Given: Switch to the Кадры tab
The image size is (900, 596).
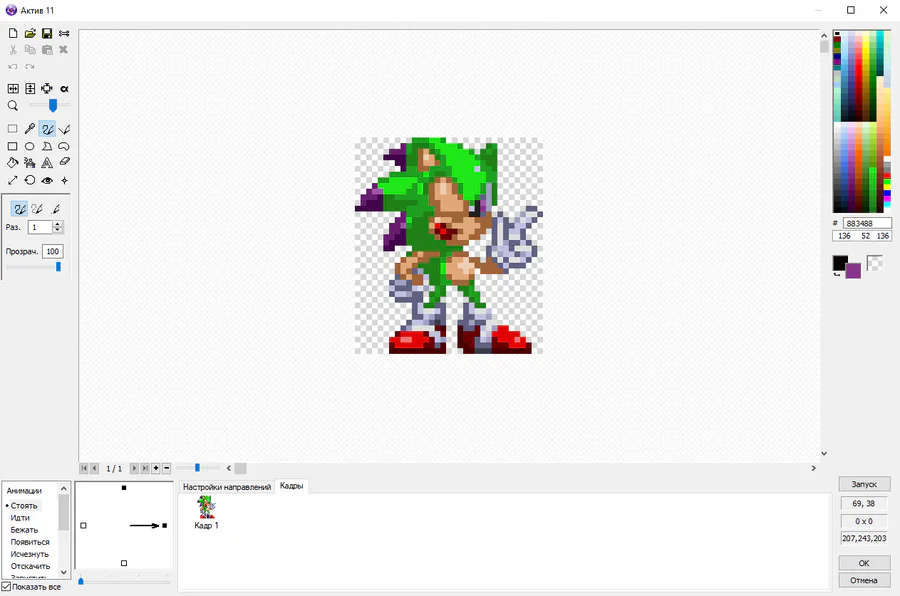Looking at the screenshot, I should point(292,486).
